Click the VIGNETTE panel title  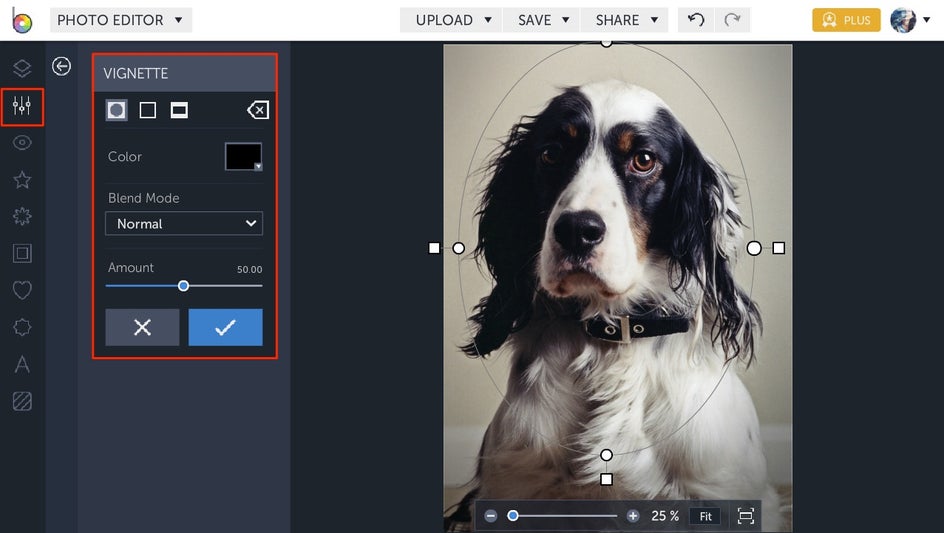click(136, 73)
